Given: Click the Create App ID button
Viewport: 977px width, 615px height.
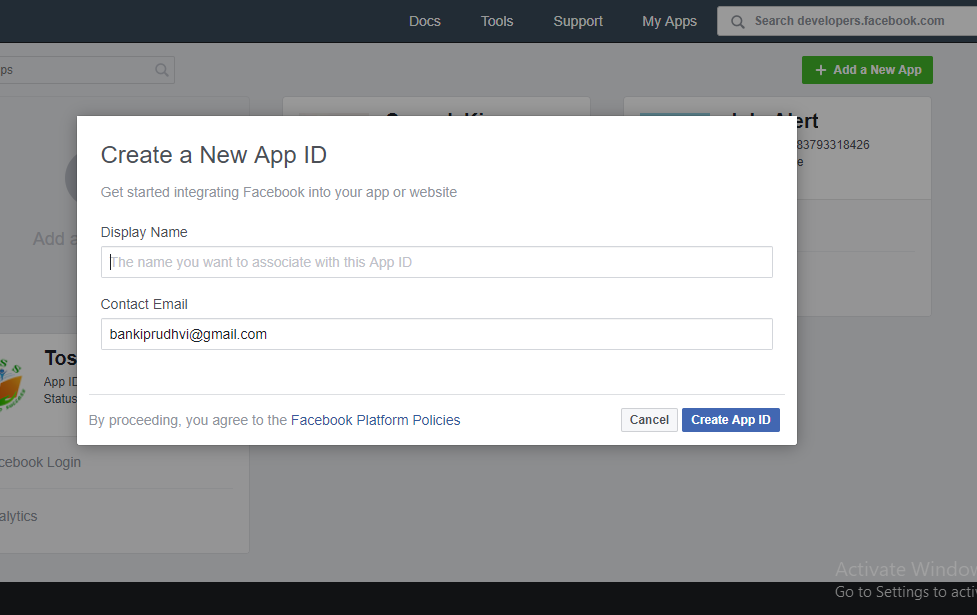Looking at the screenshot, I should coord(730,420).
